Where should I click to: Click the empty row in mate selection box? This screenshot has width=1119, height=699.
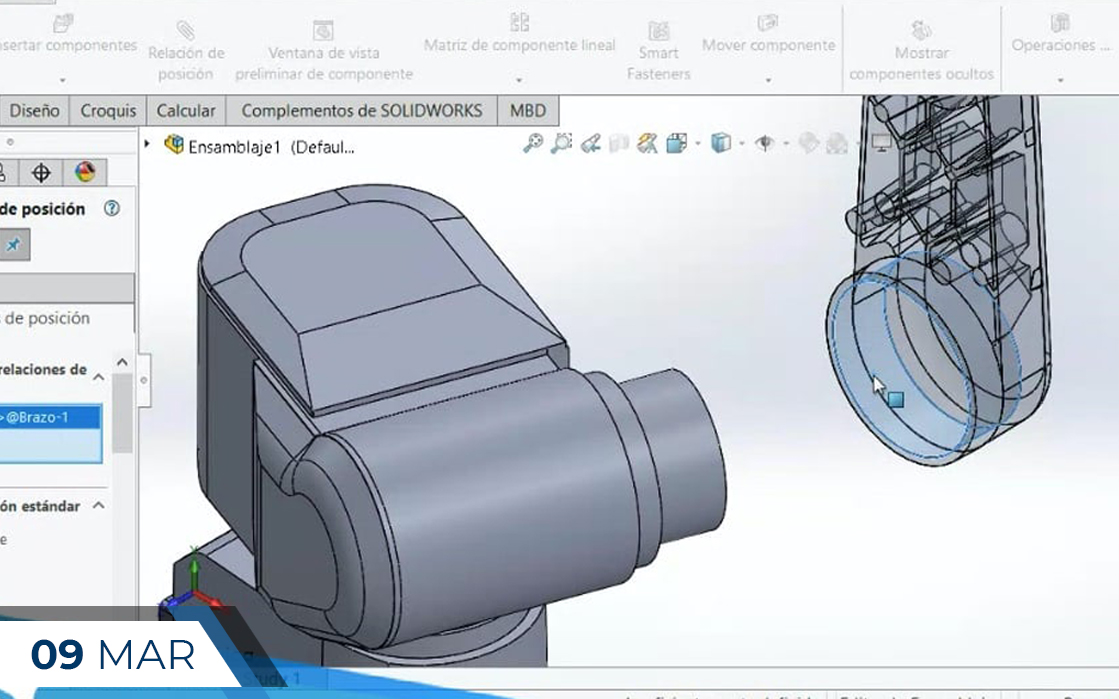tap(50, 444)
